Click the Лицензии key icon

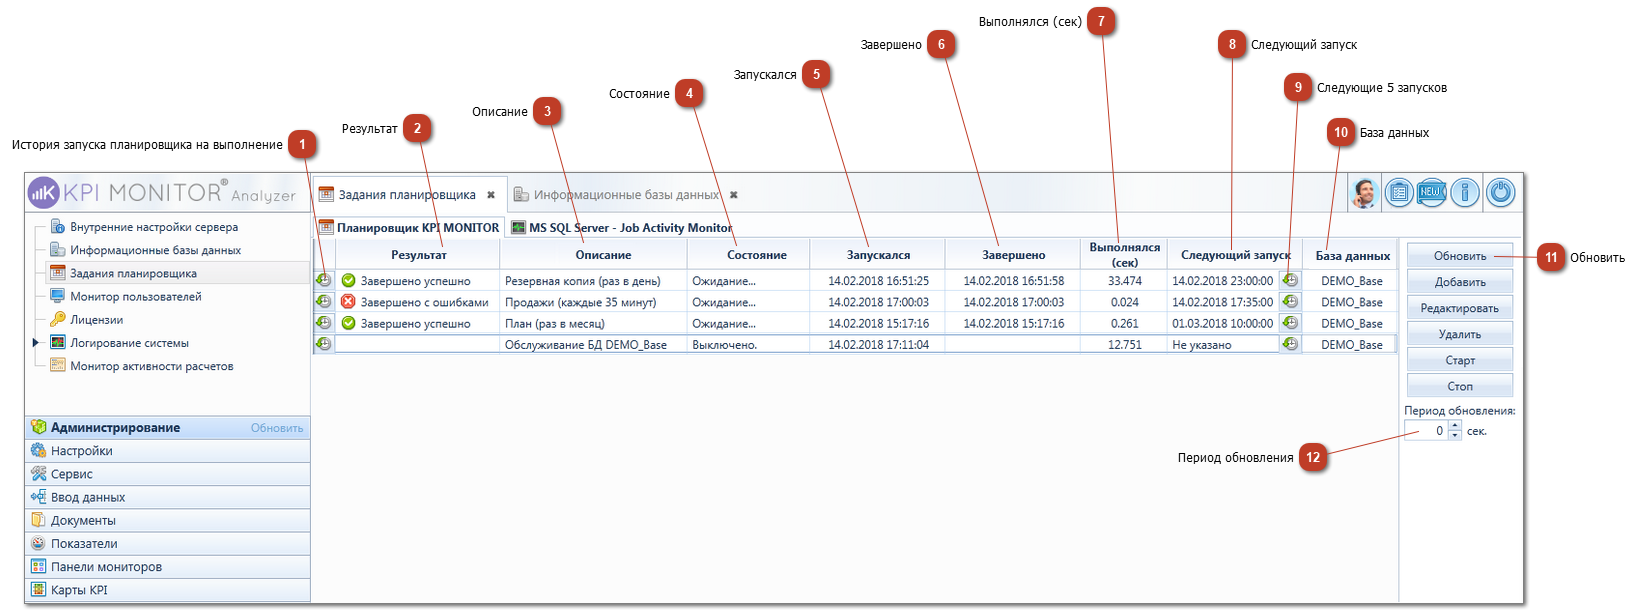[58, 319]
